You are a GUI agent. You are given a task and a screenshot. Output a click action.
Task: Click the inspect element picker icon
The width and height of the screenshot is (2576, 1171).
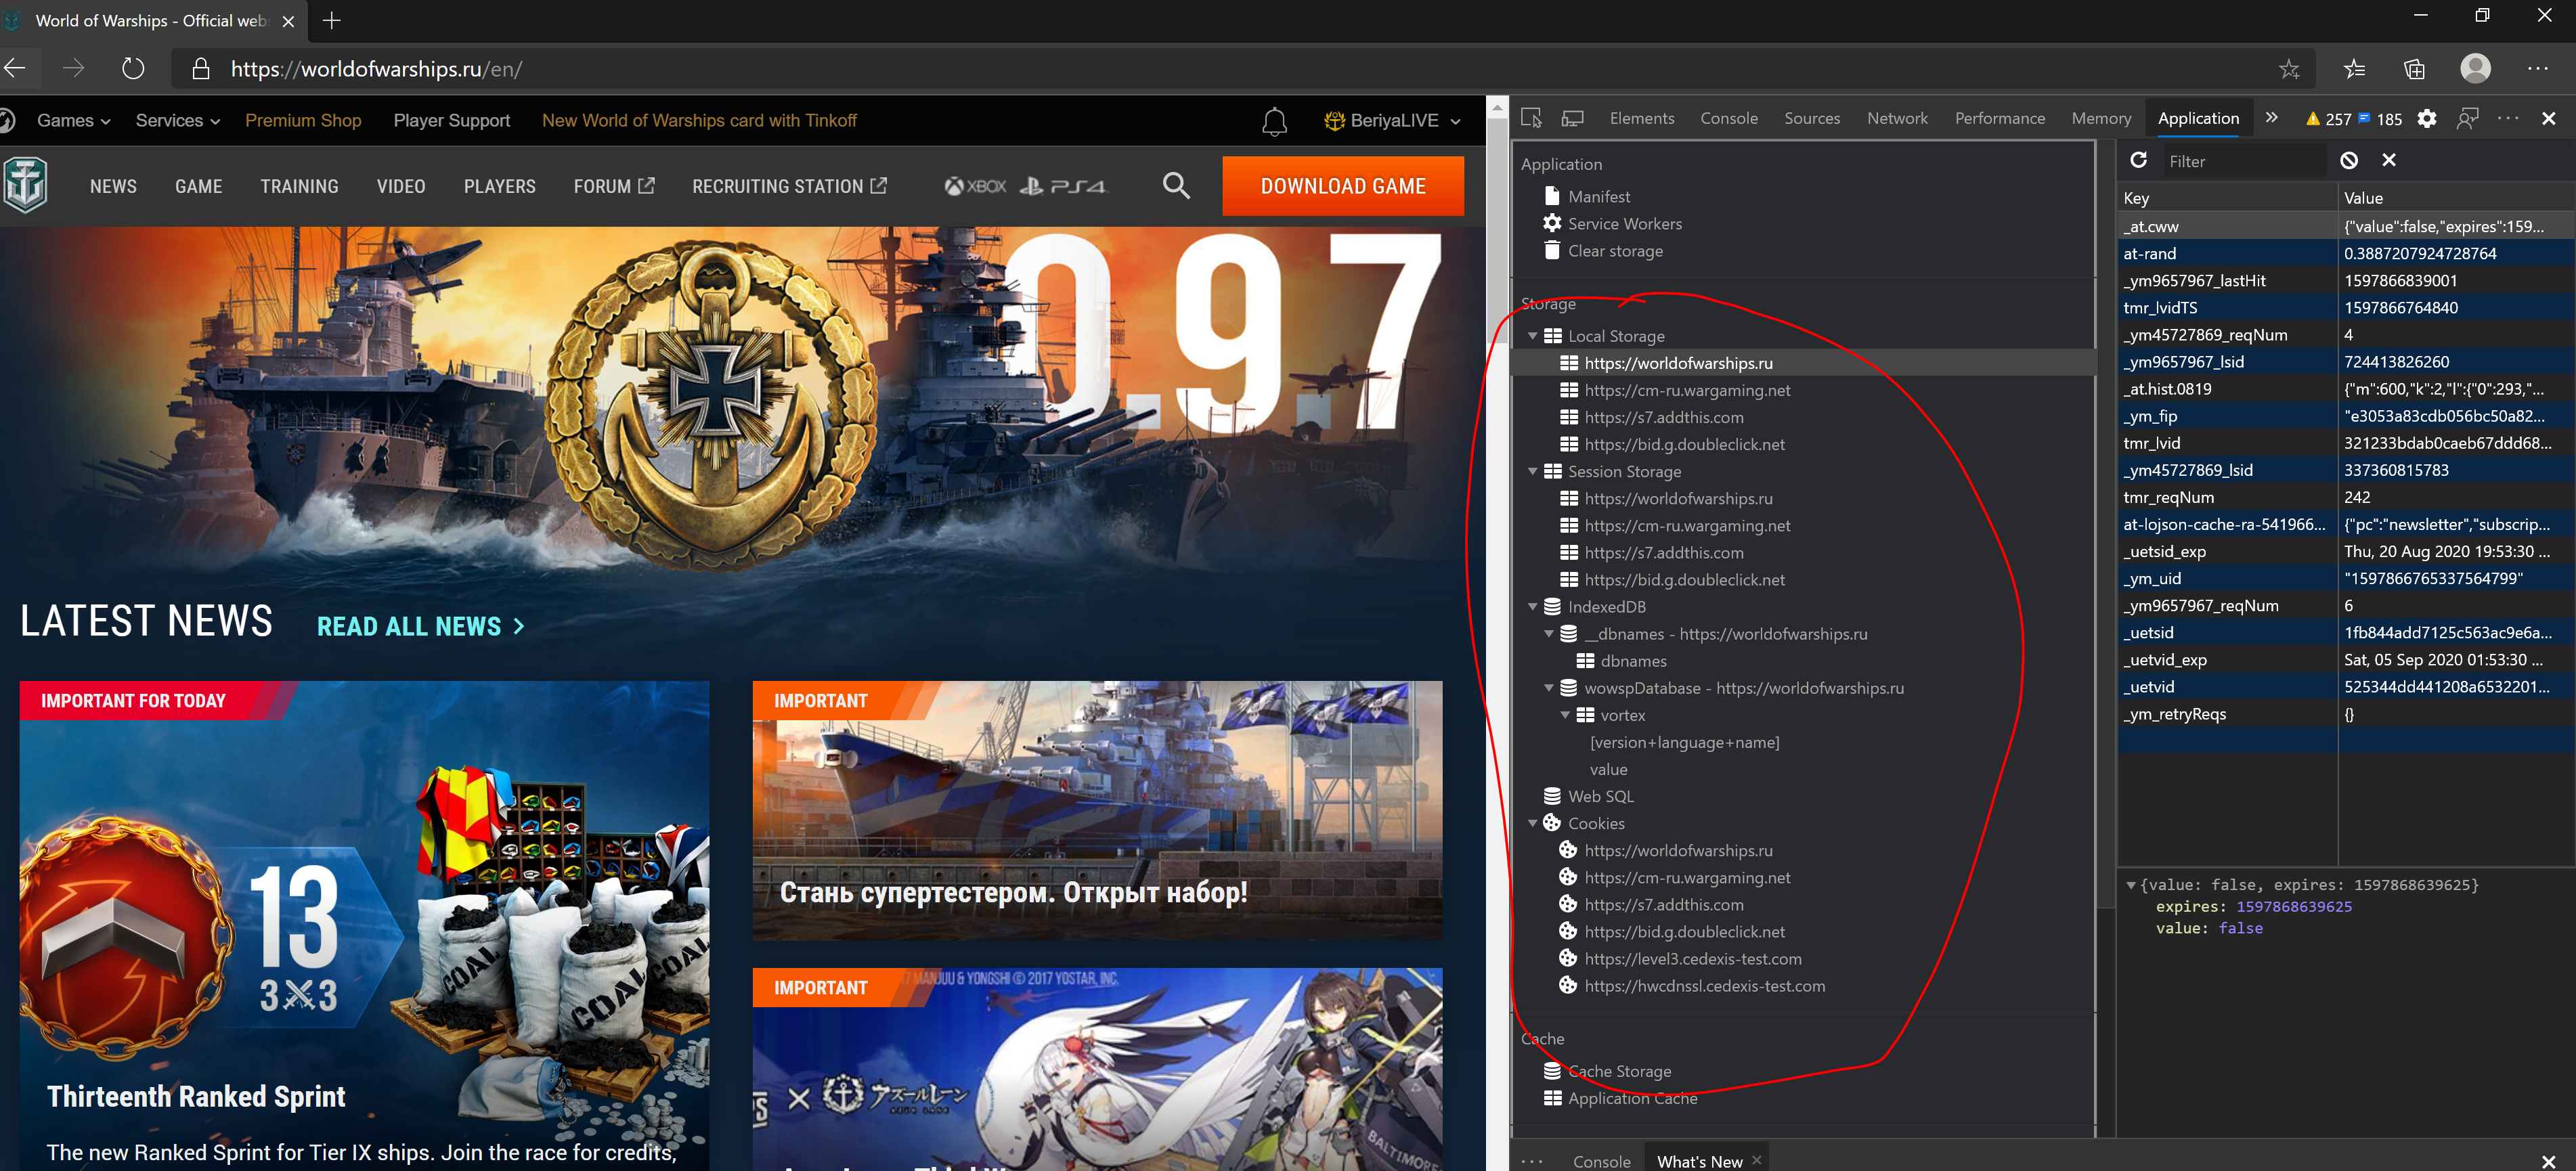1531,118
